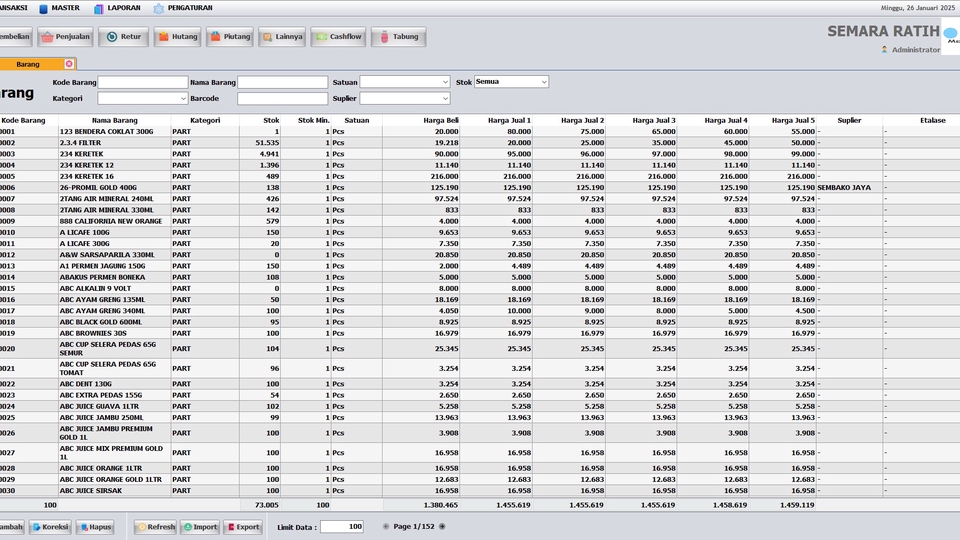Viewport: 960px width, 540px height.
Task: Click the Hapus button
Action: click(x=95, y=527)
